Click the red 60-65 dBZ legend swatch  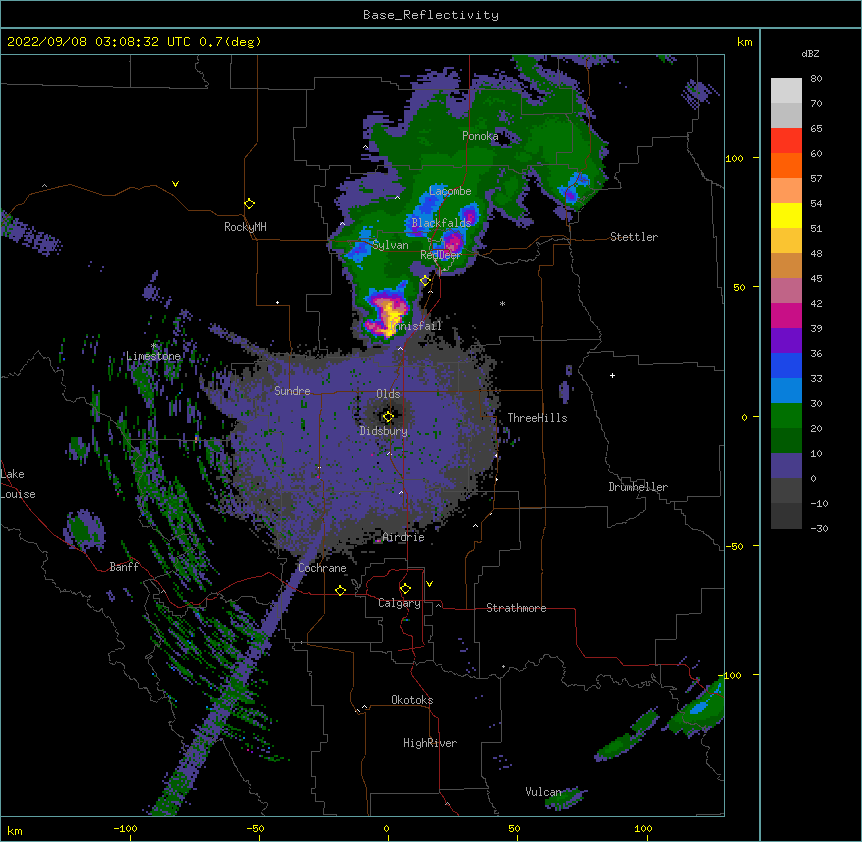point(786,140)
